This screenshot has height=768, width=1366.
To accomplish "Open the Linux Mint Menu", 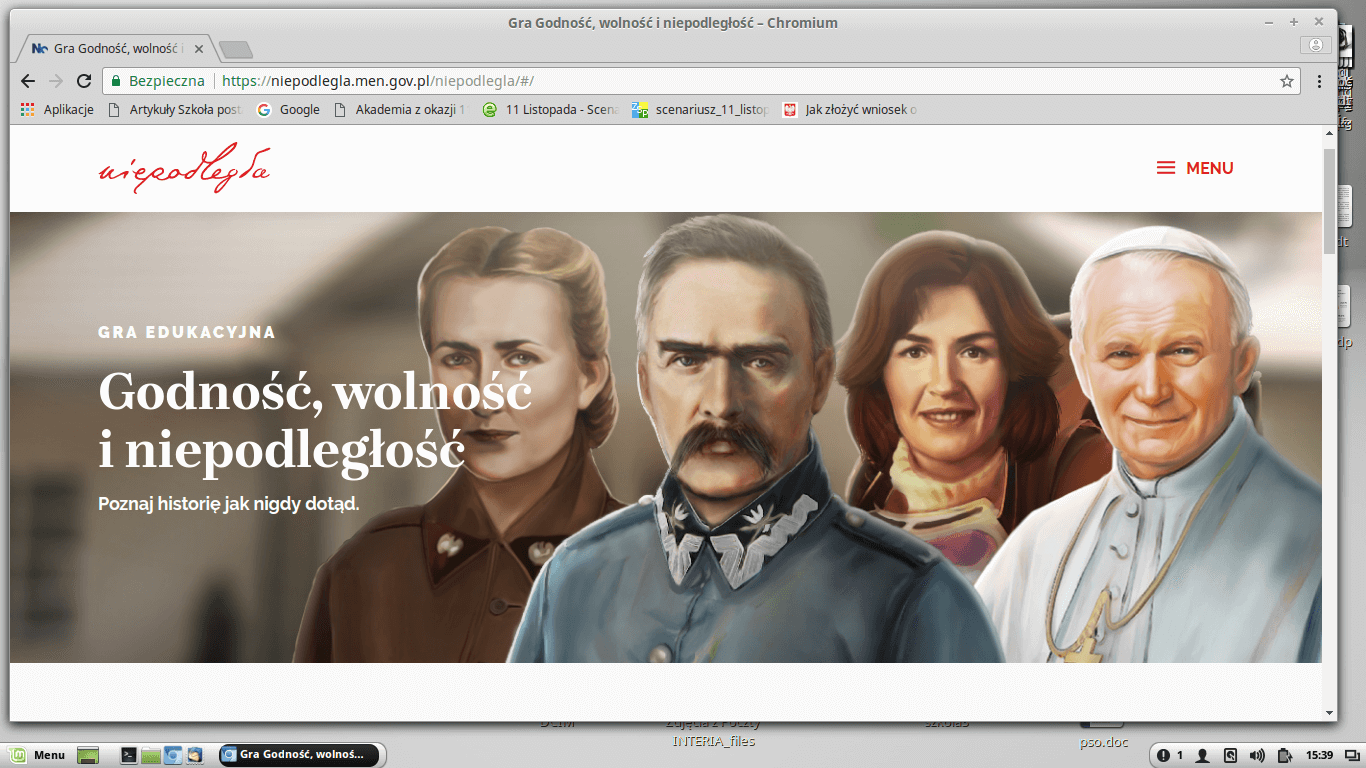I will [x=38, y=755].
